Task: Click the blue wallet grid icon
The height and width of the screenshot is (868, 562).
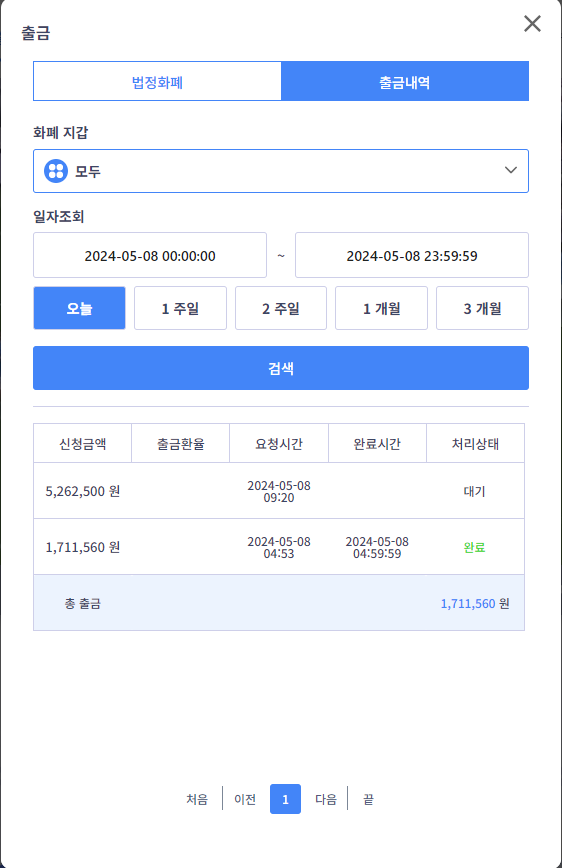Action: [56, 171]
